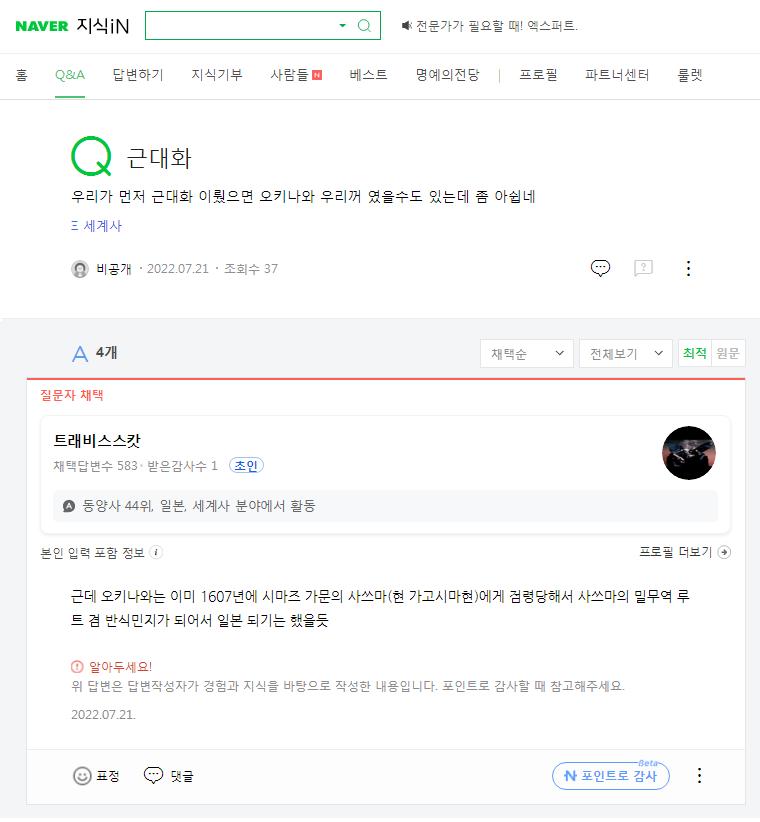Click the search magnifier icon
The image size is (760, 822).
click(364, 26)
